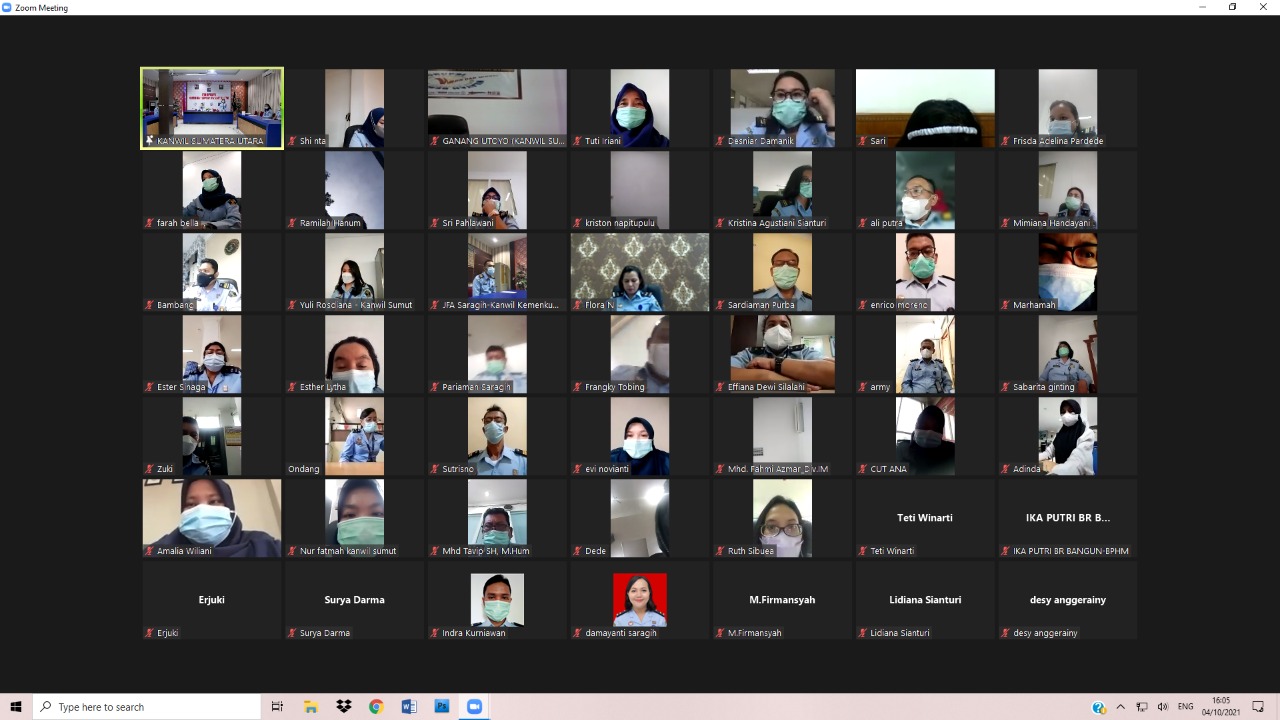Select damayanti saragih's participant tile
The width and height of the screenshot is (1280, 720).
[x=640, y=600]
